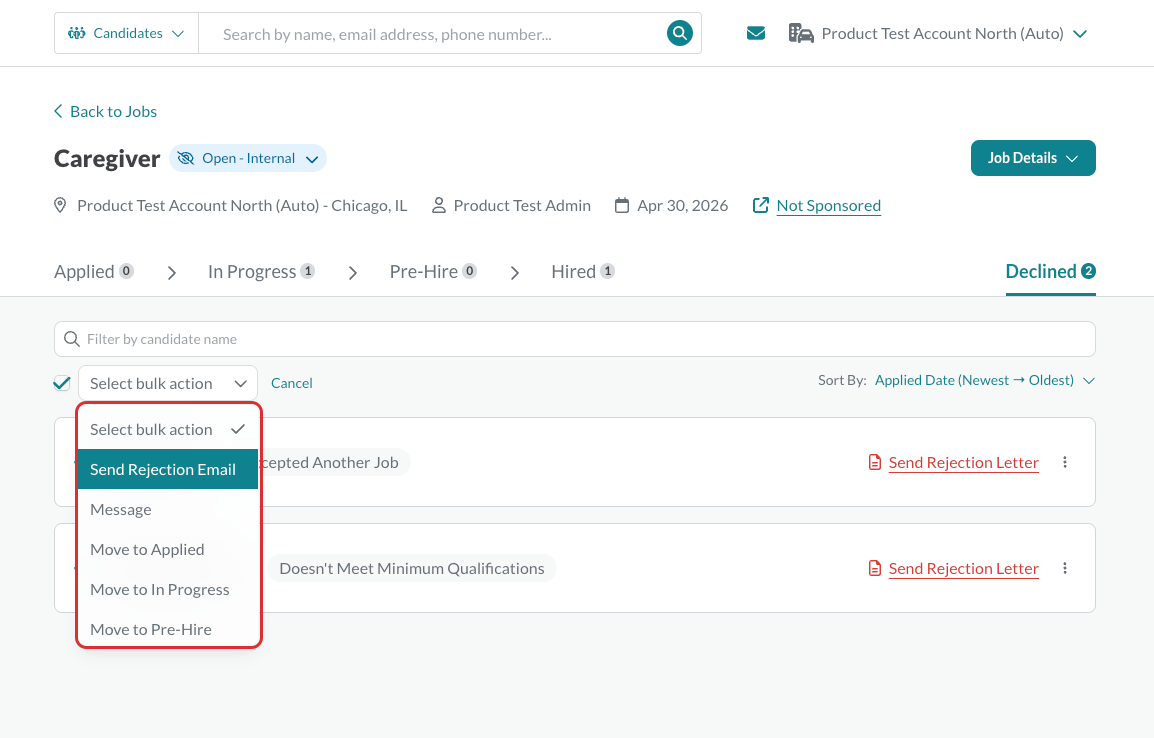This screenshot has width=1154, height=738.
Task: Open the mail envelope icon
Action: 756,33
